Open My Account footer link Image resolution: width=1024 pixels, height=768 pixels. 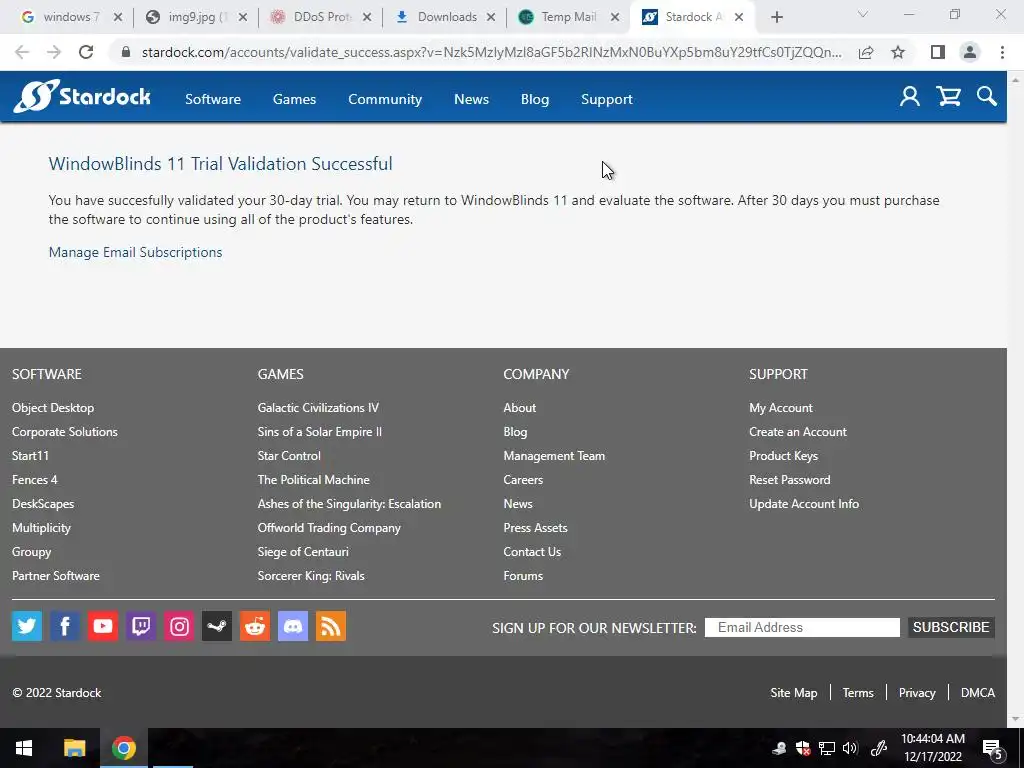[780, 408]
